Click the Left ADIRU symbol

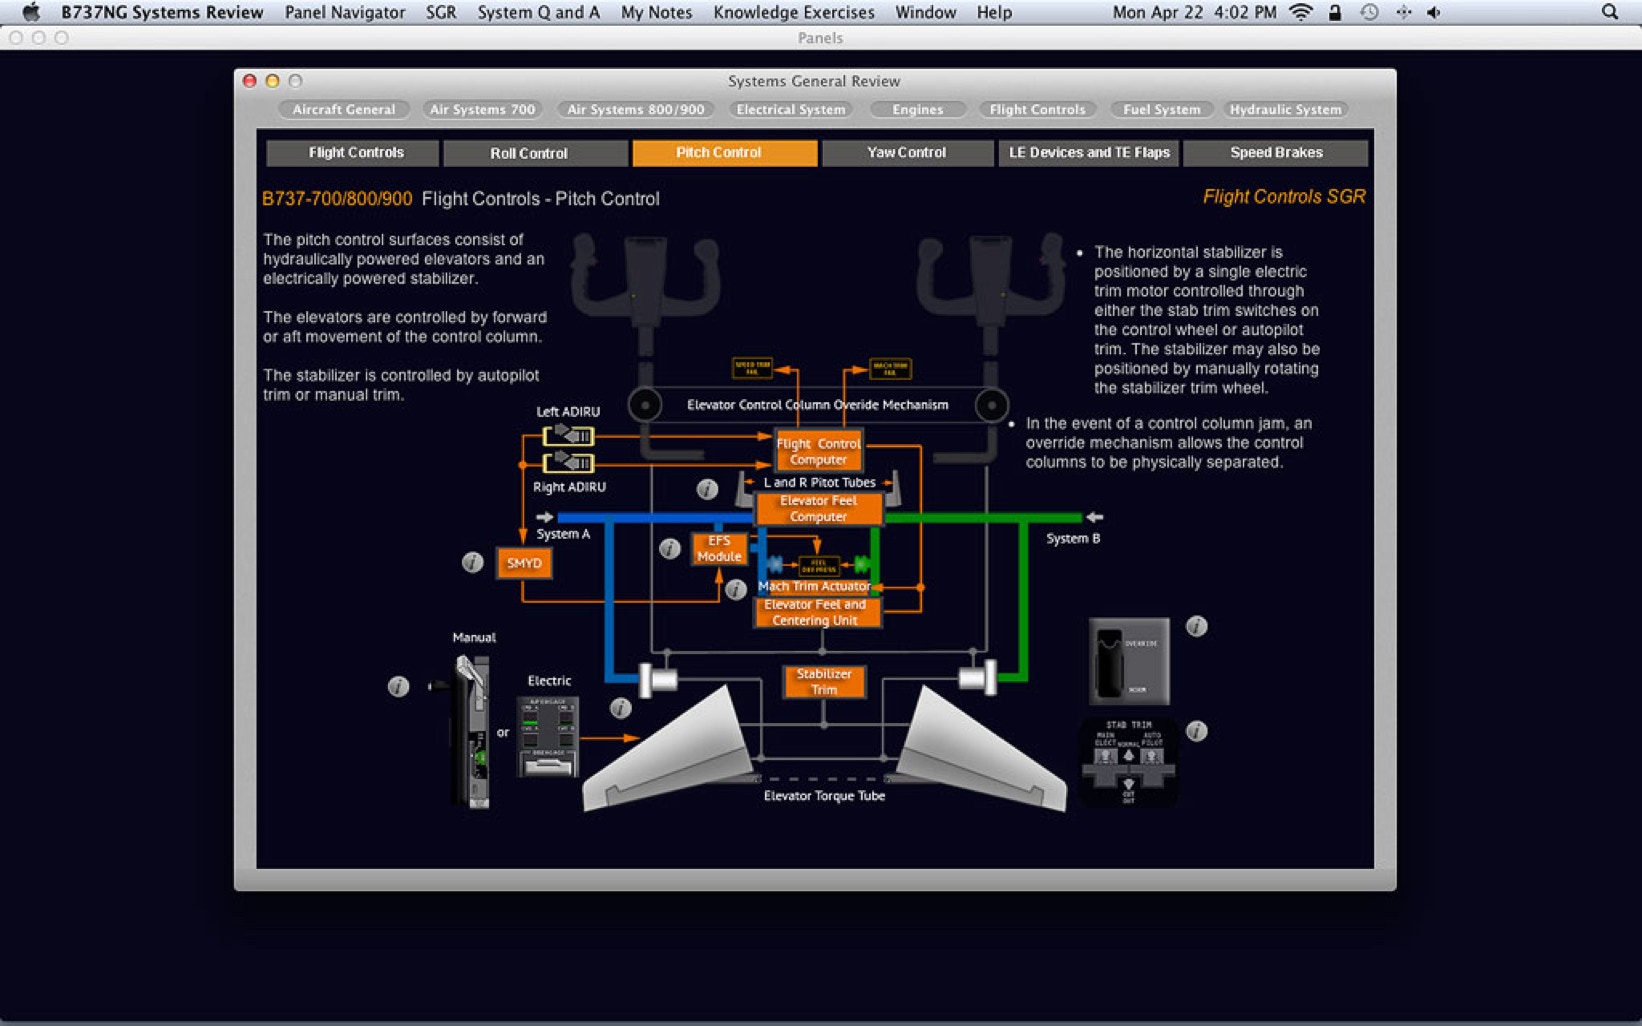(568, 435)
